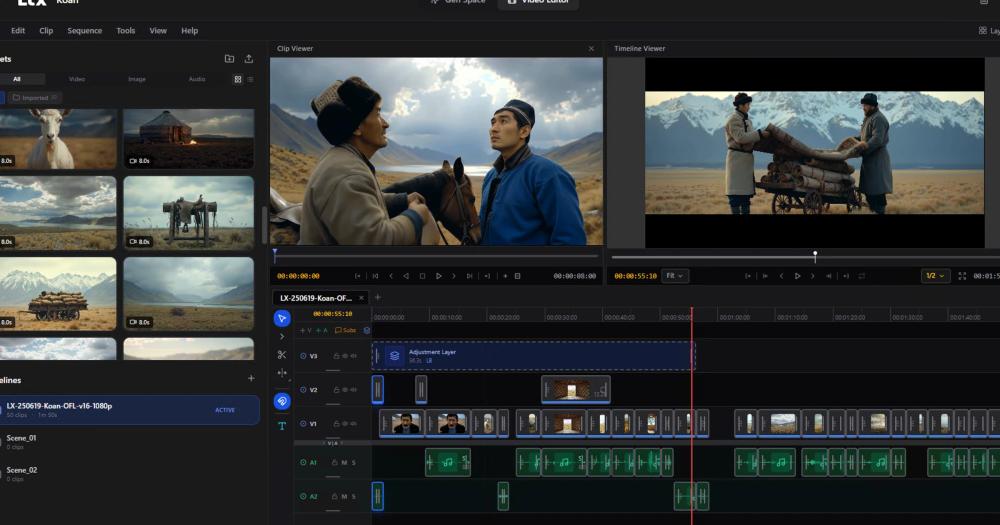Add a new sequence tab with plus
Image resolution: width=1000 pixels, height=525 pixels.
pos(378,297)
